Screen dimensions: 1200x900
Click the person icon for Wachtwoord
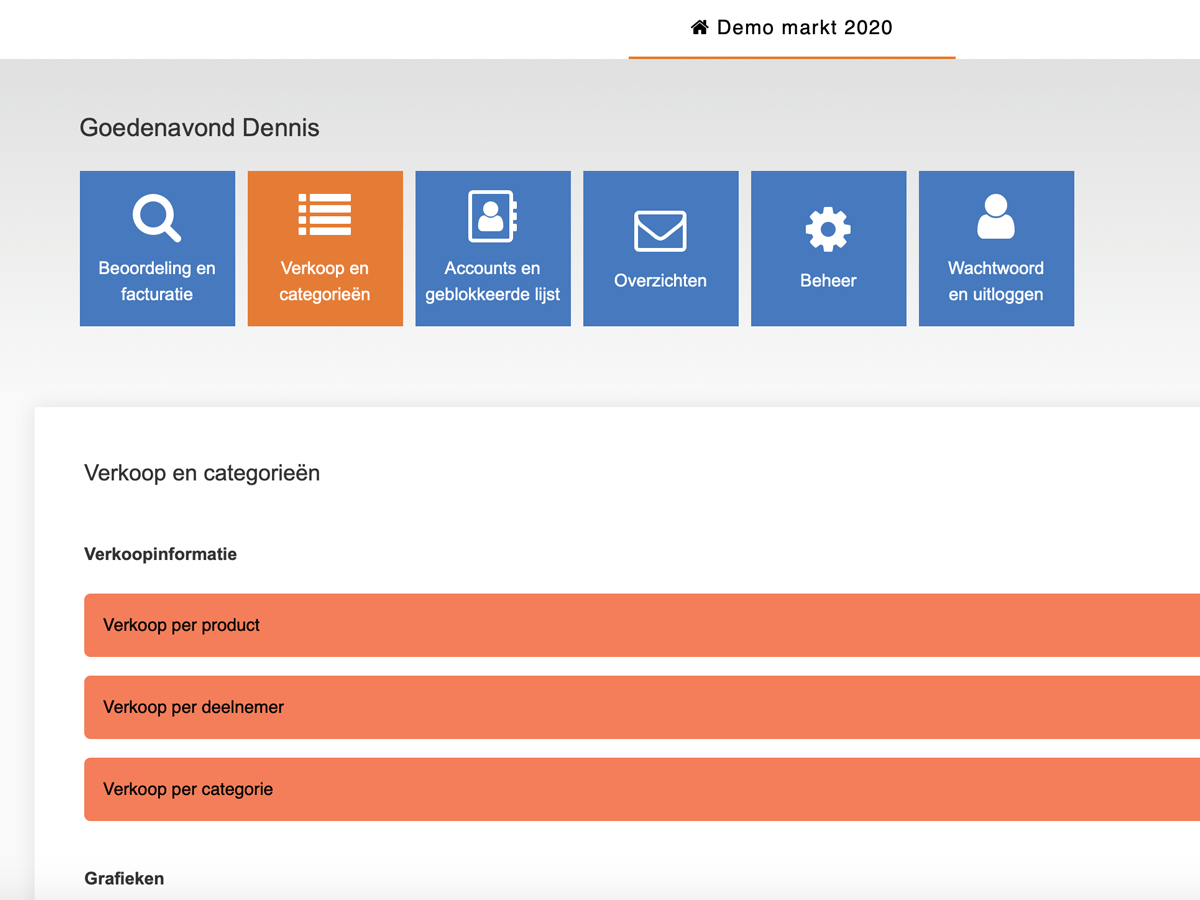[996, 216]
